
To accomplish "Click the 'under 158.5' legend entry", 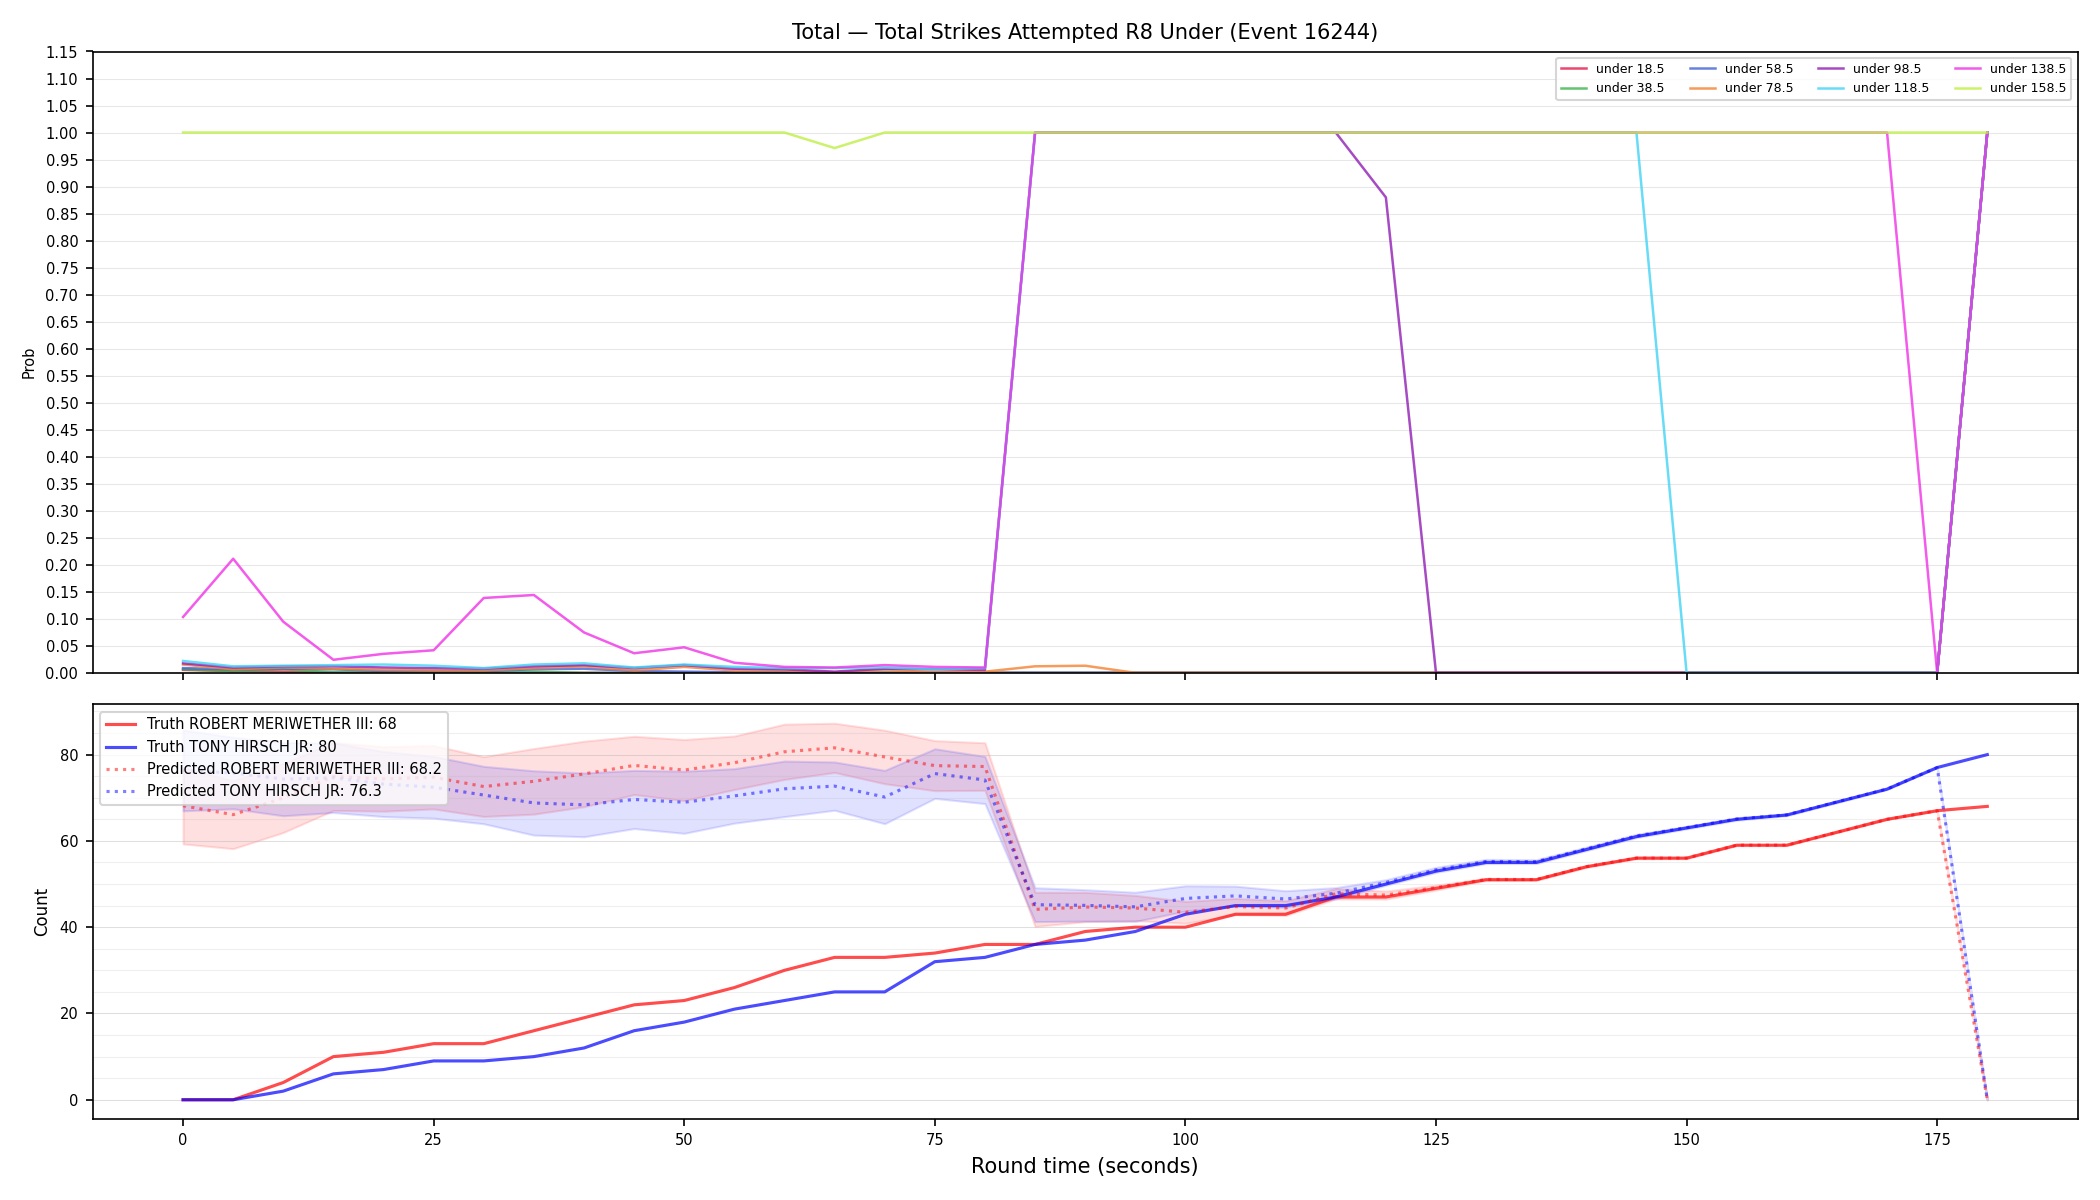I will pyautogui.click(x=2010, y=88).
